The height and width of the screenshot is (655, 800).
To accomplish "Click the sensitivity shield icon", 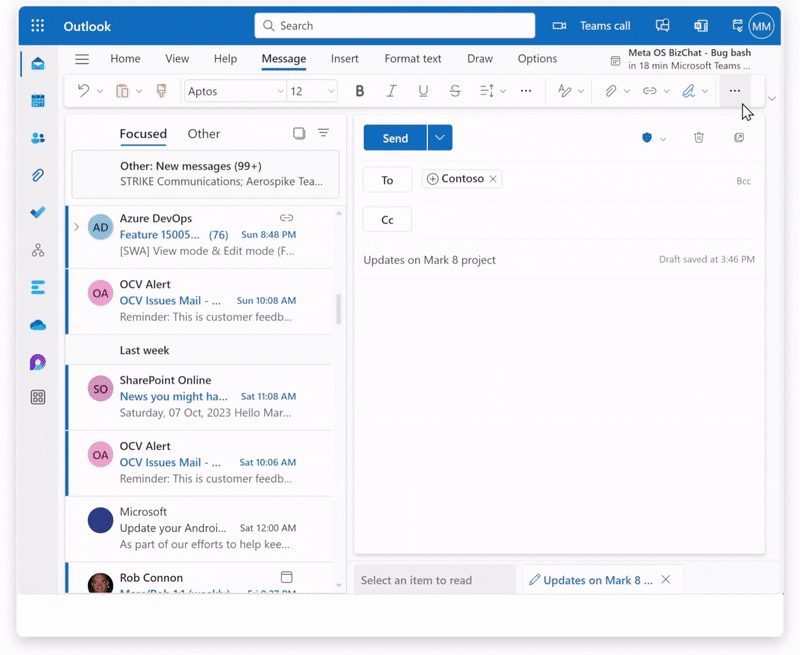I will [x=647, y=137].
